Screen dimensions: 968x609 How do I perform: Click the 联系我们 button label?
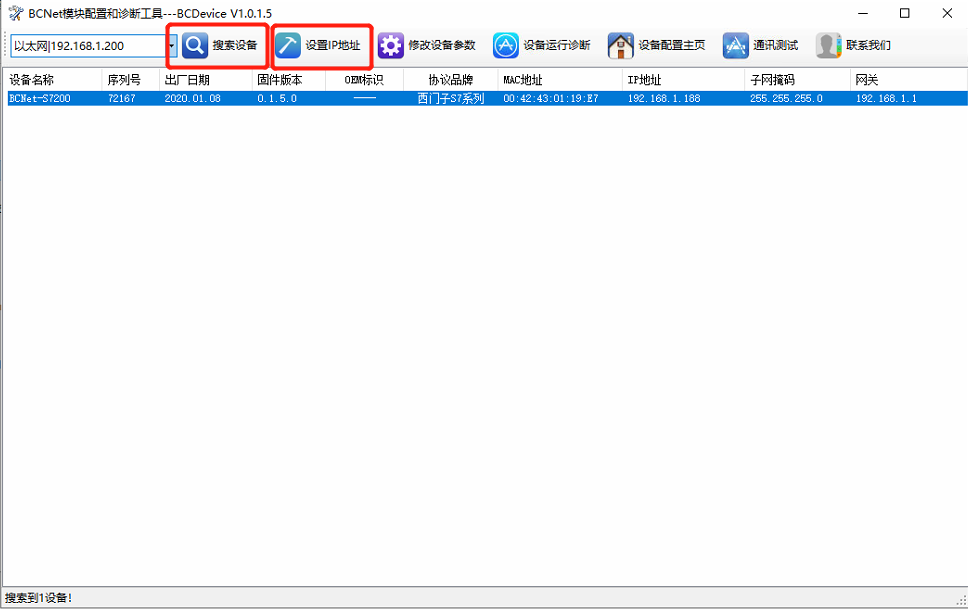(869, 45)
